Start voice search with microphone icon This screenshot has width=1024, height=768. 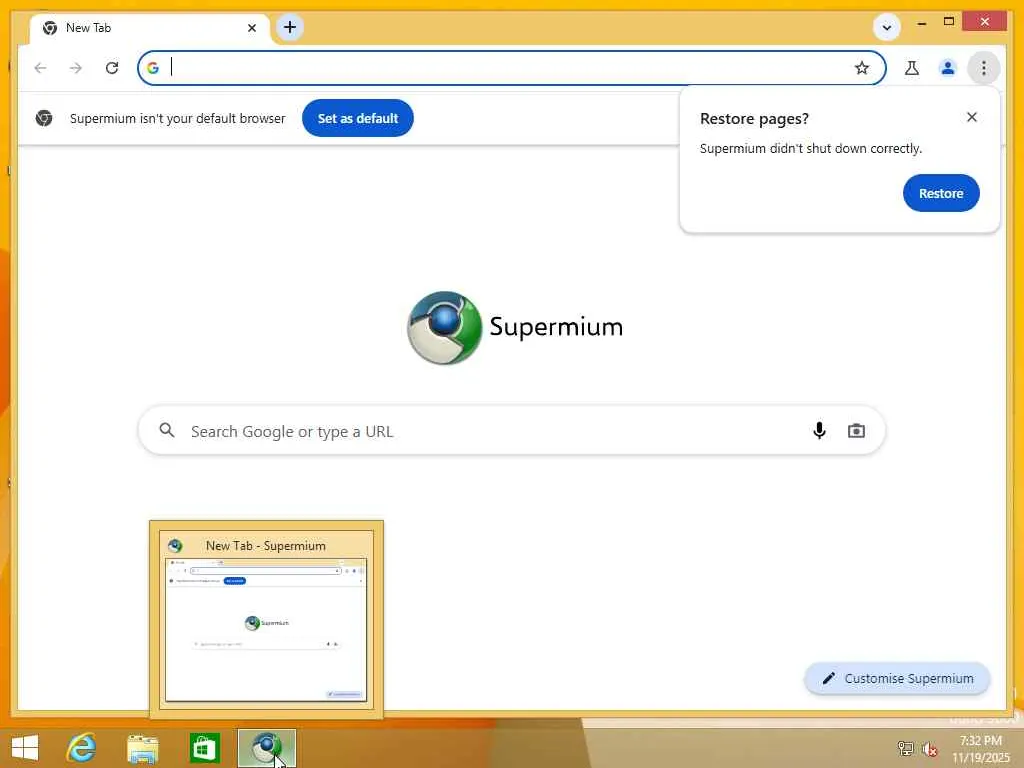[820, 431]
